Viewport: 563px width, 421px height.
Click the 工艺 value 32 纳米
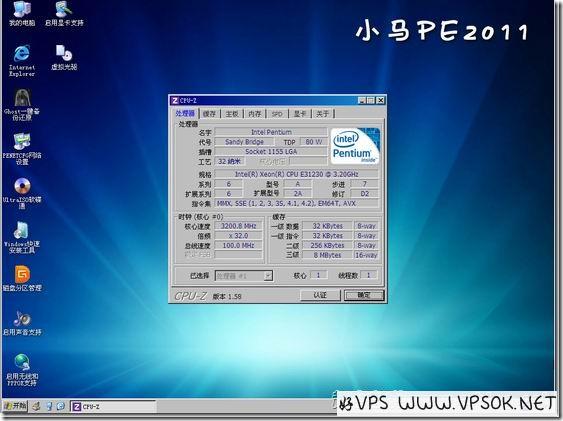[x=229, y=161]
